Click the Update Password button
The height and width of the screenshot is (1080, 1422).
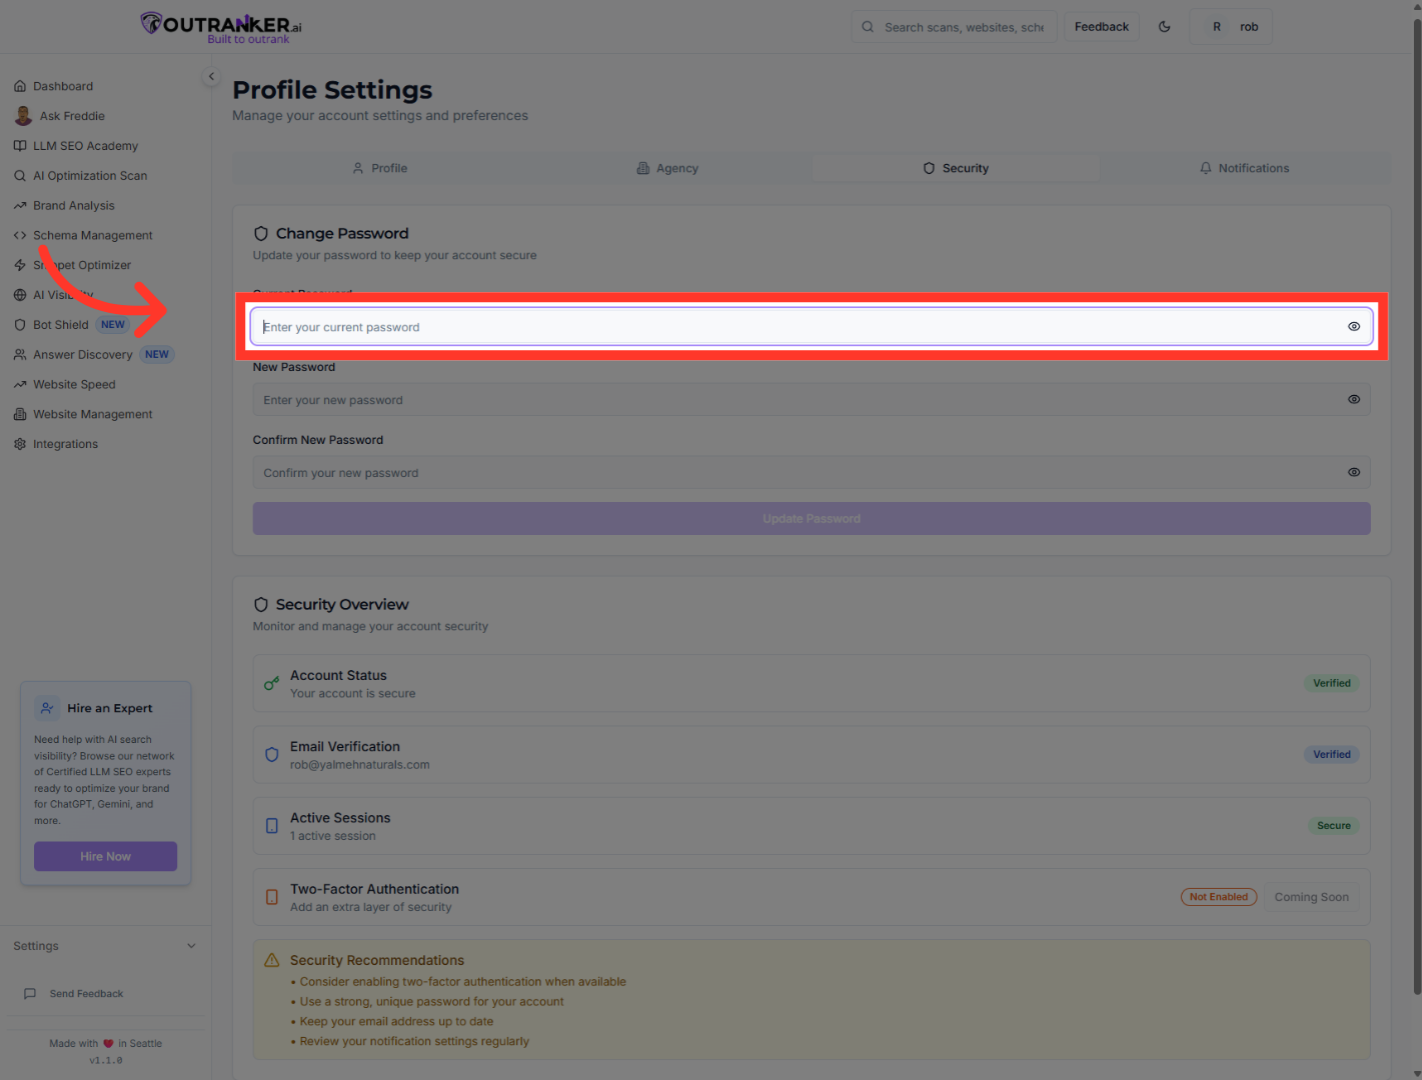(811, 519)
